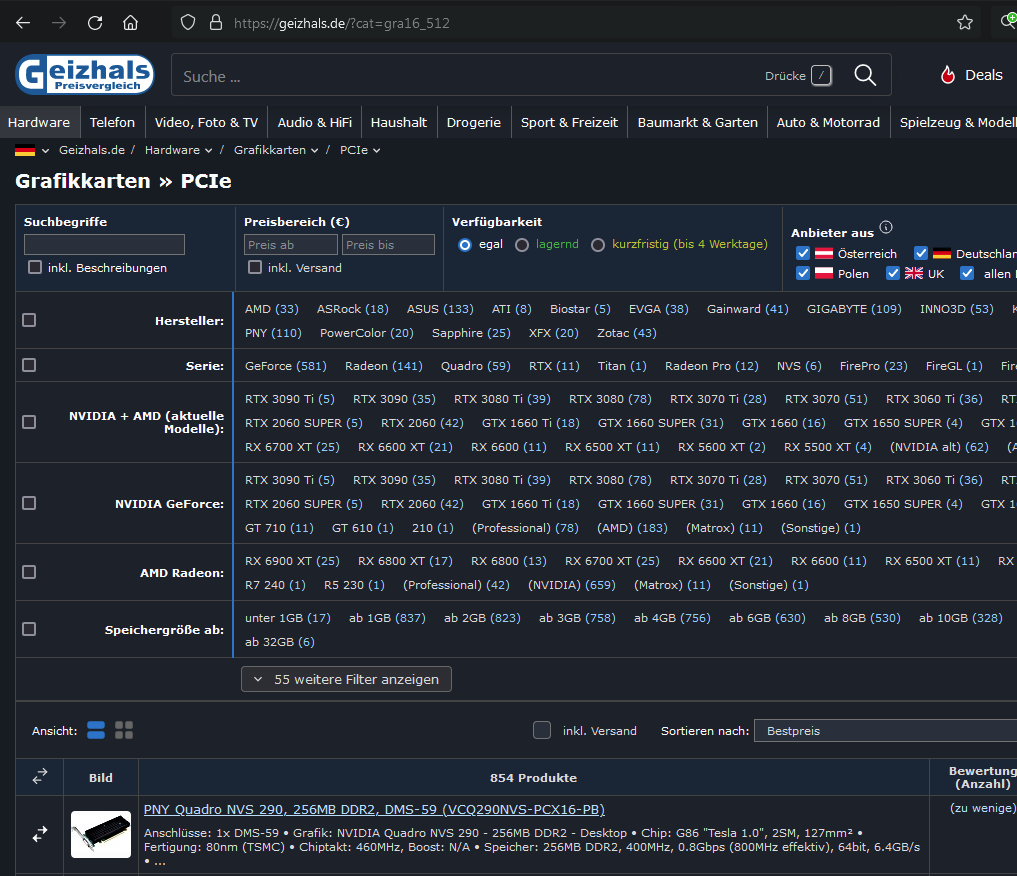Open browser home page icon
Screen dimensions: 1017x876
[x=130, y=23]
